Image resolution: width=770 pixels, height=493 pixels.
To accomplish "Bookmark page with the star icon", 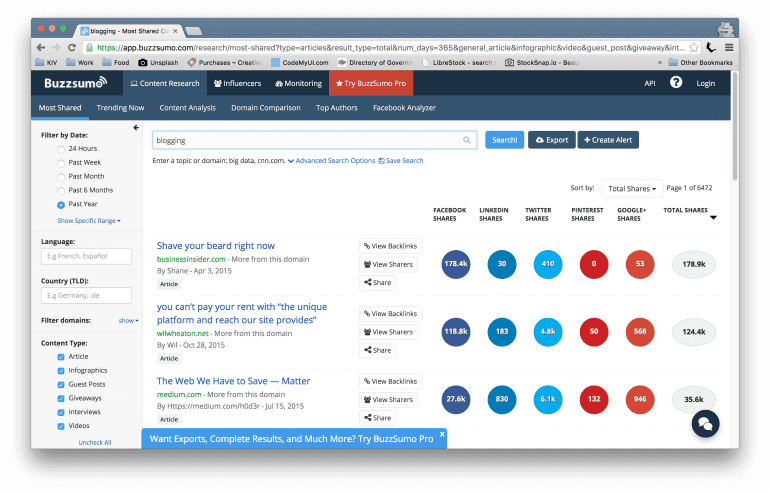I will pyautogui.click(x=693, y=48).
